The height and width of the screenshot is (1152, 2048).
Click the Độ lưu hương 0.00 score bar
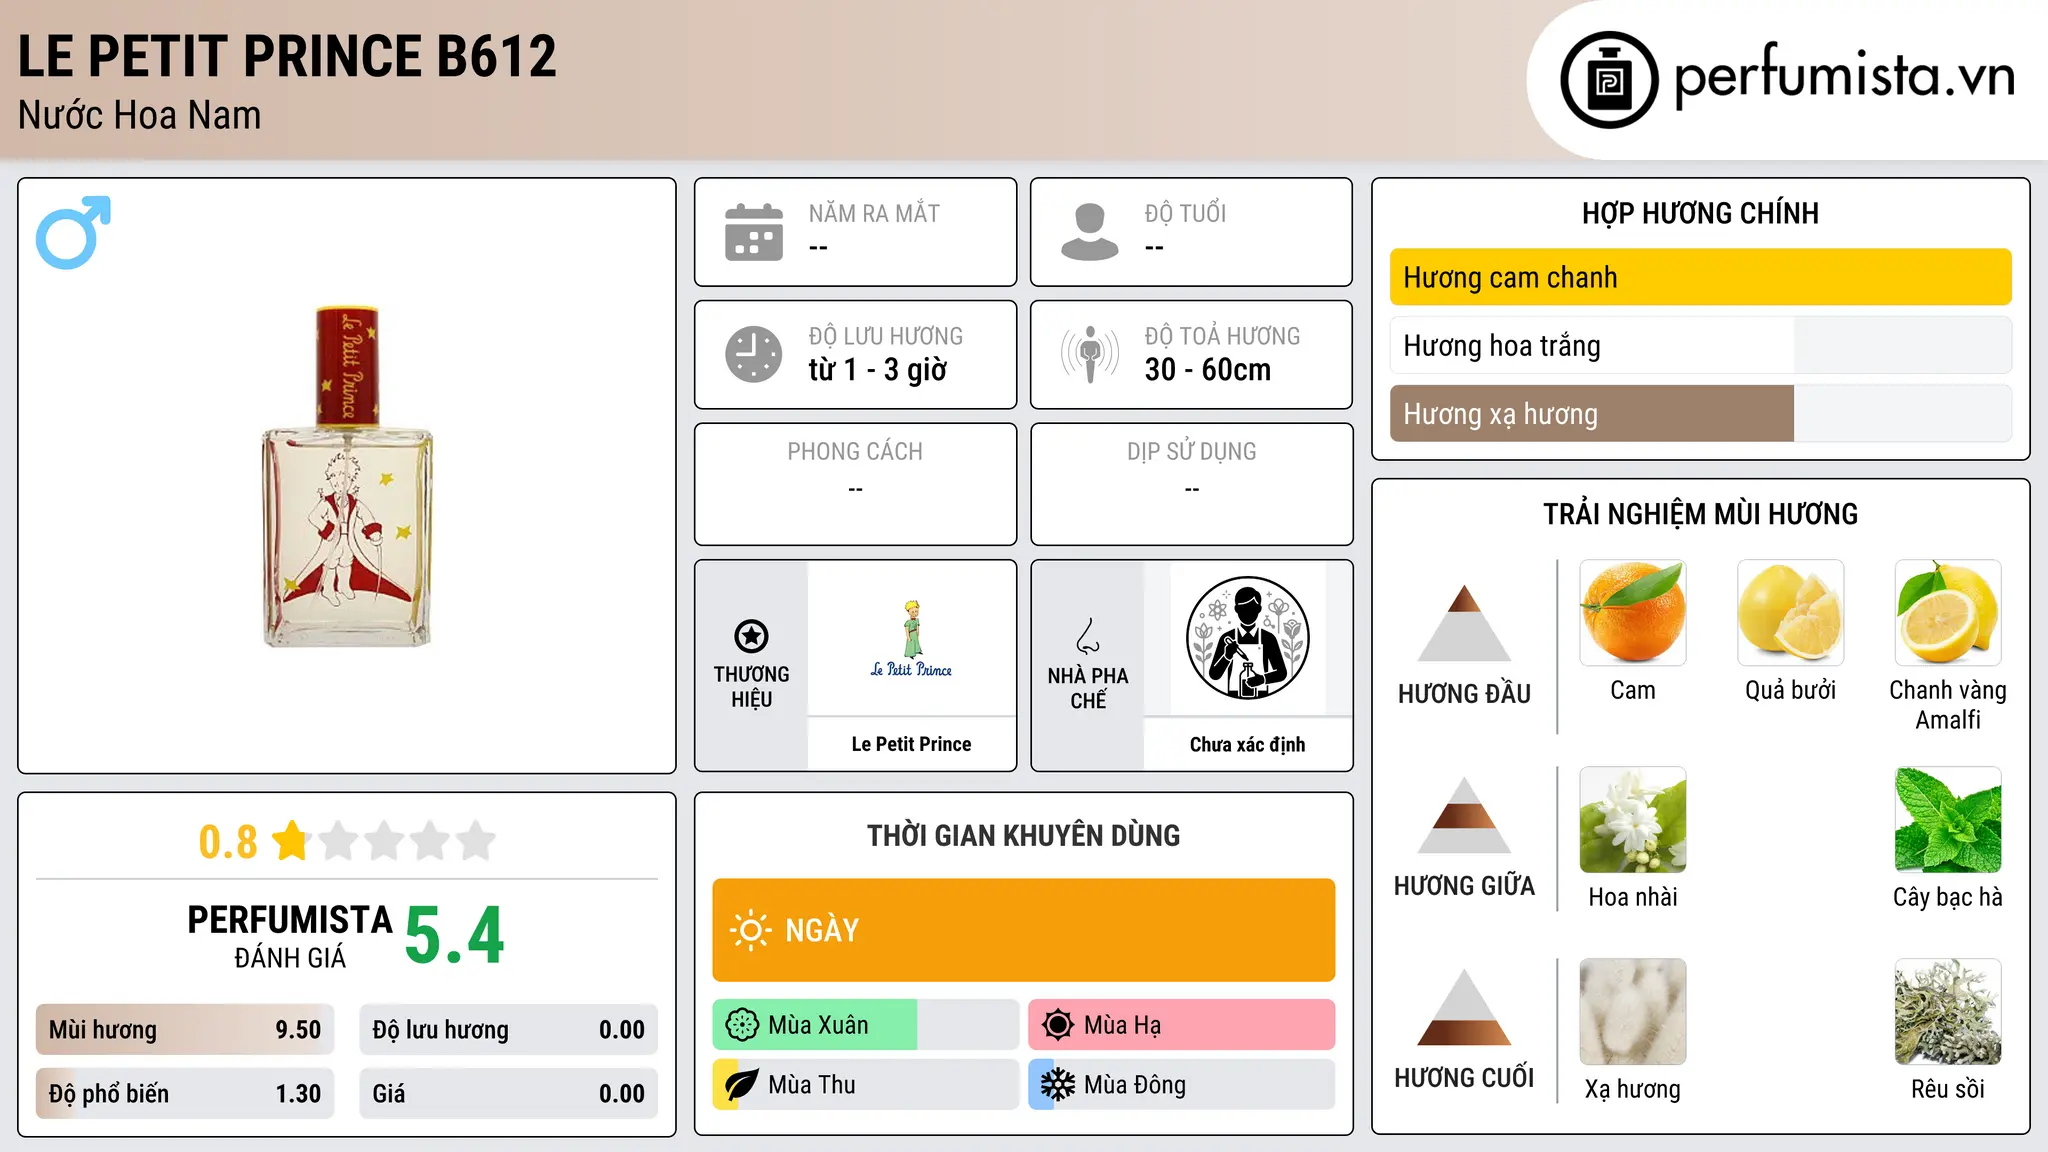508,1029
